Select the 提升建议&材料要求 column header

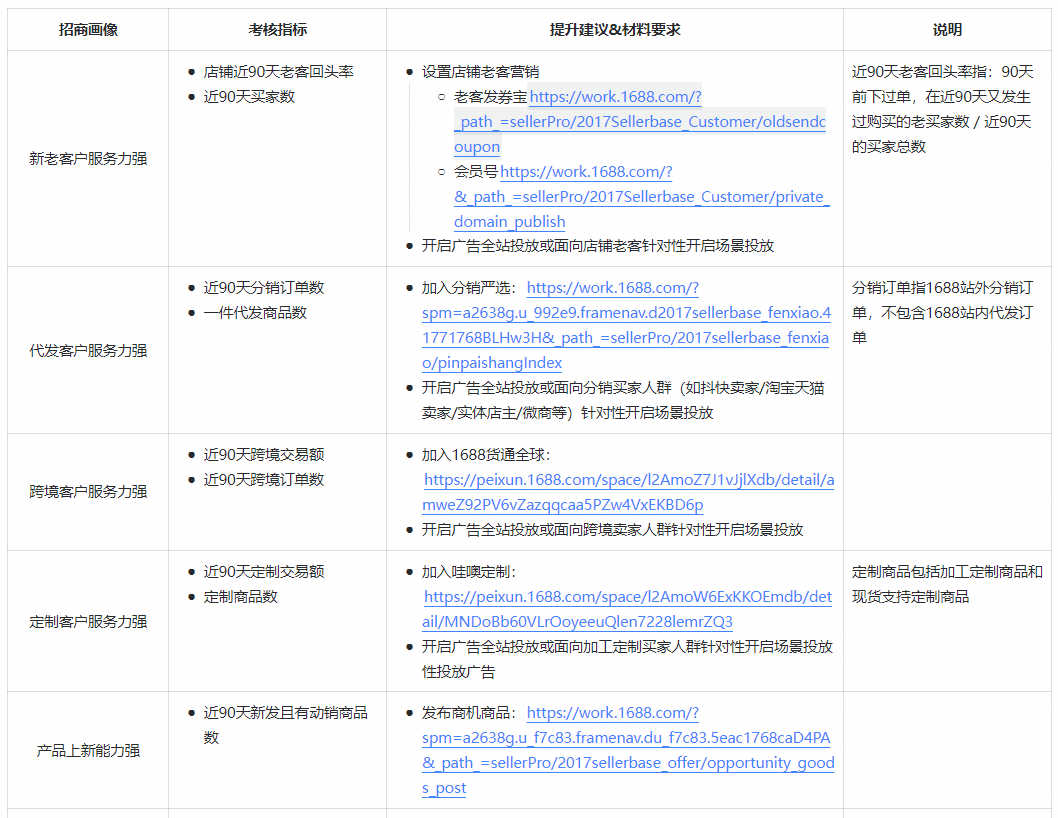pyautogui.click(x=614, y=30)
